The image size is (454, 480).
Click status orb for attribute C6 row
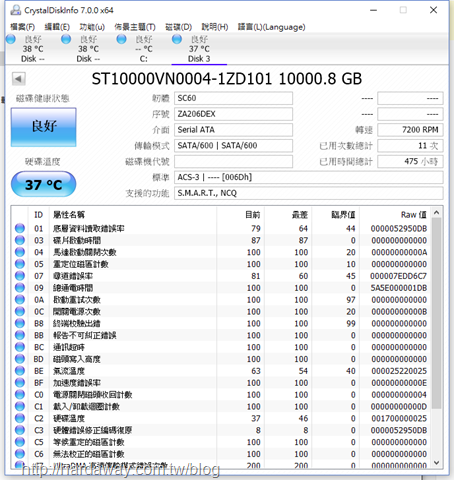[x=20, y=454]
